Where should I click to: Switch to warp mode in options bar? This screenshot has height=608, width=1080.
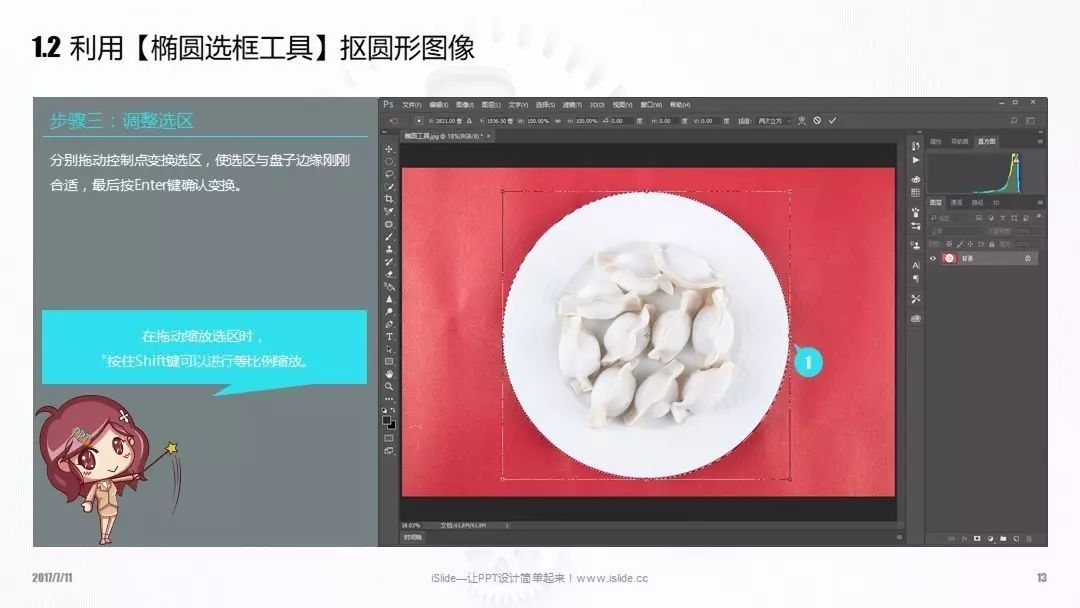click(802, 120)
